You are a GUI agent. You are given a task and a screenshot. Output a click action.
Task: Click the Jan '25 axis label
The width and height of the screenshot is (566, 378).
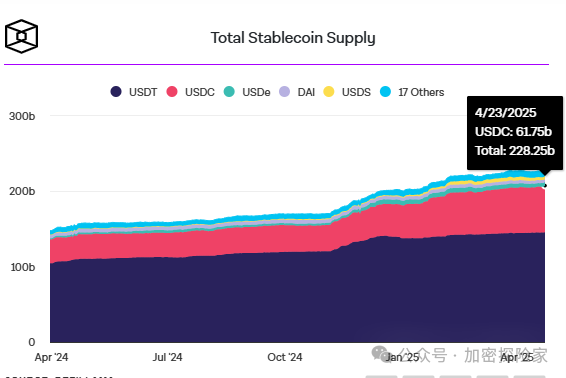pos(402,357)
